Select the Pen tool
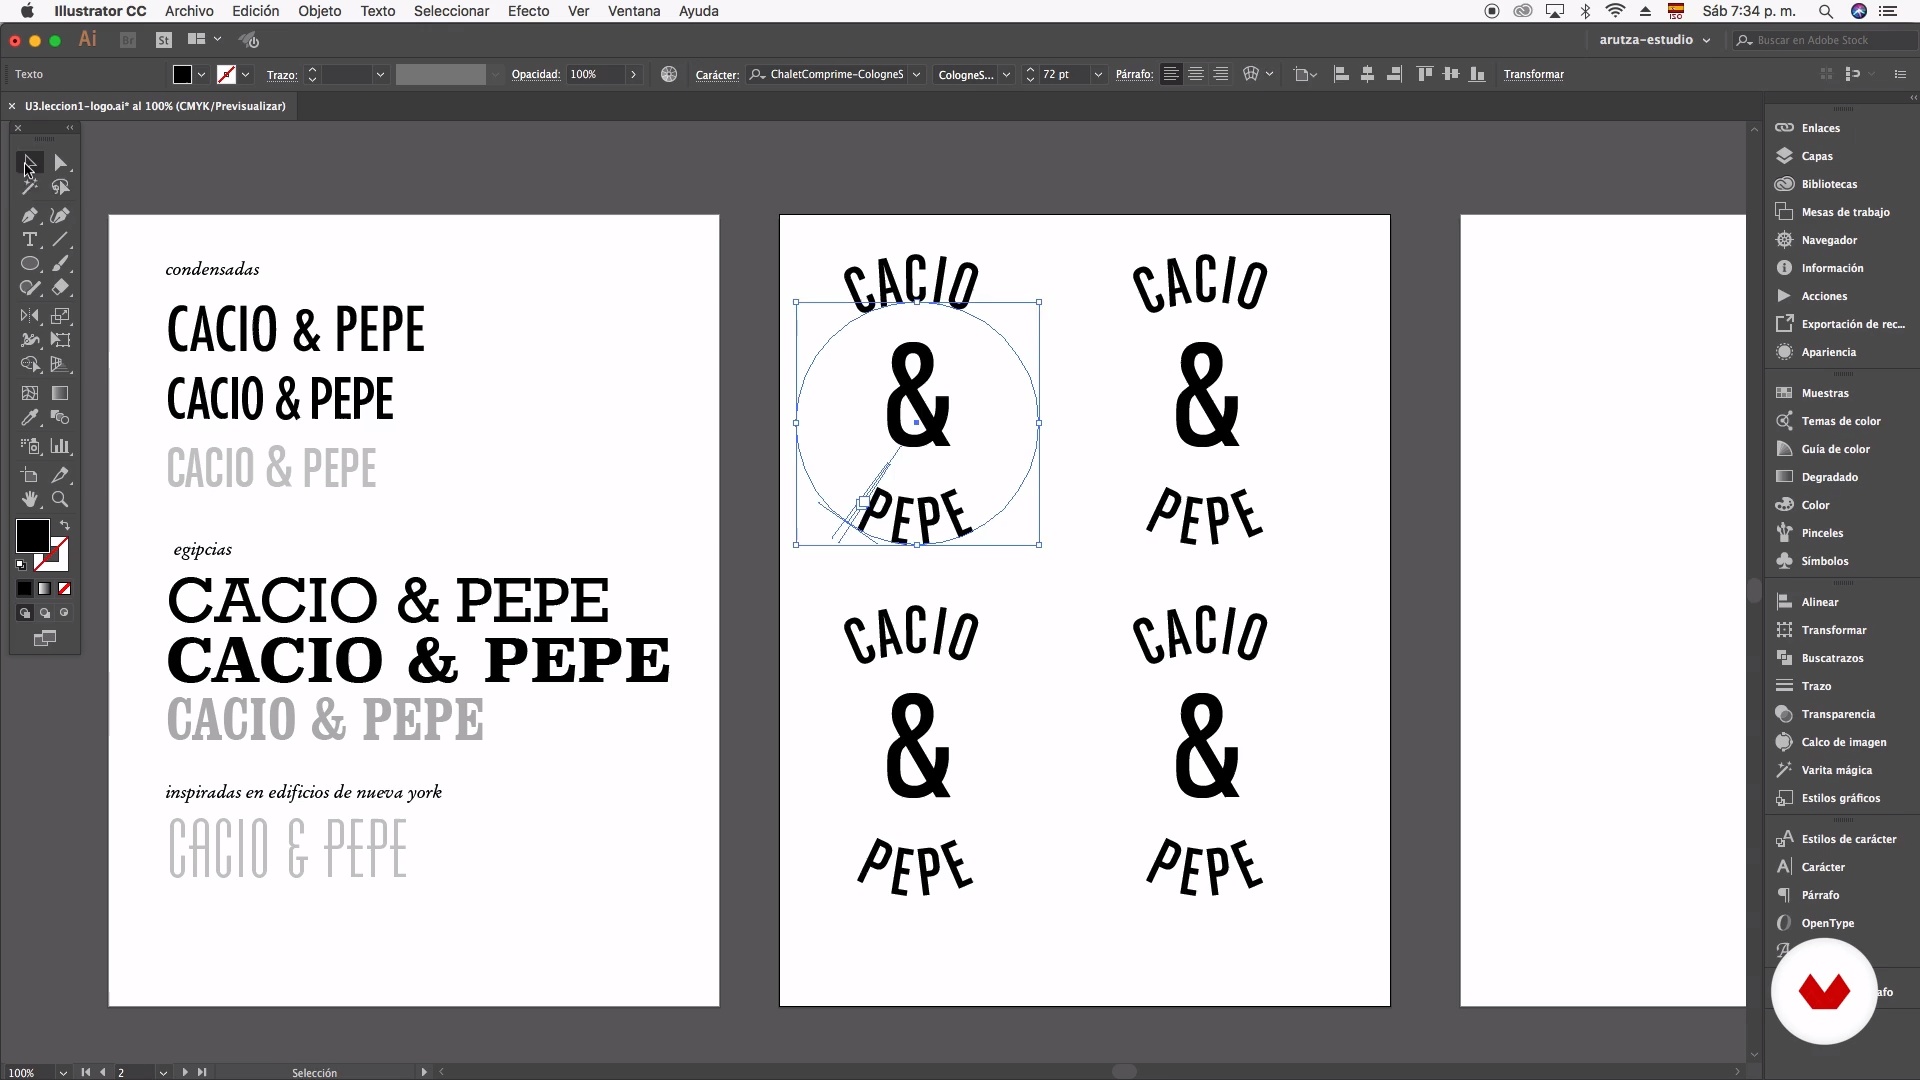This screenshot has height=1080, width=1920. (x=30, y=215)
